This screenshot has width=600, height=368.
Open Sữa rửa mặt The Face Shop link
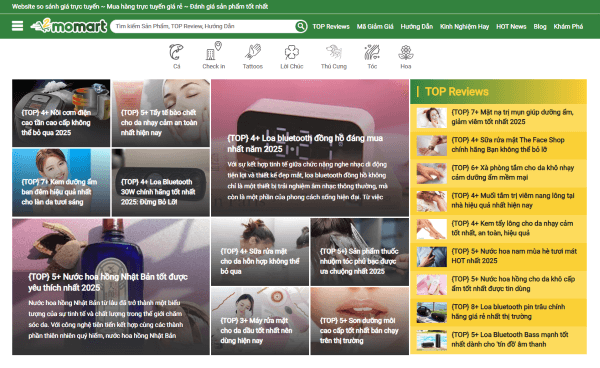point(508,145)
